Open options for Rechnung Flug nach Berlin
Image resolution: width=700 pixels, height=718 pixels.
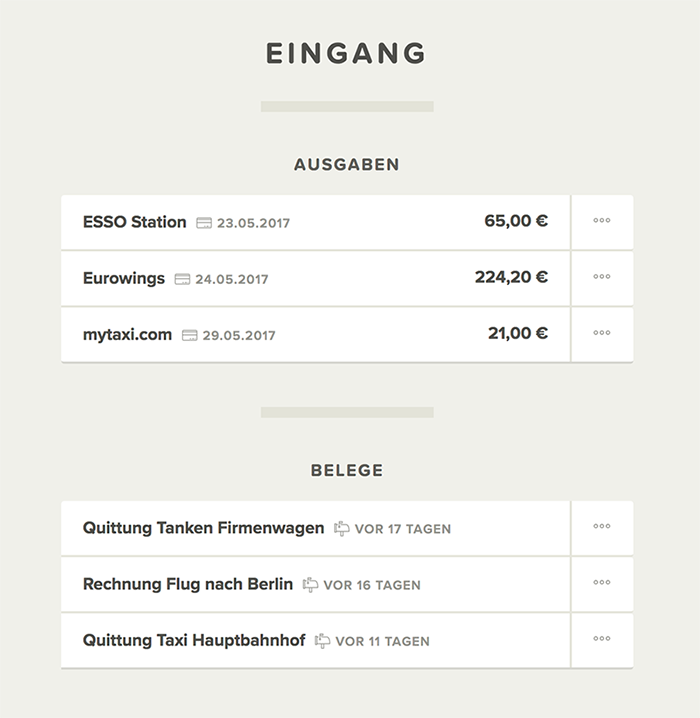602,584
